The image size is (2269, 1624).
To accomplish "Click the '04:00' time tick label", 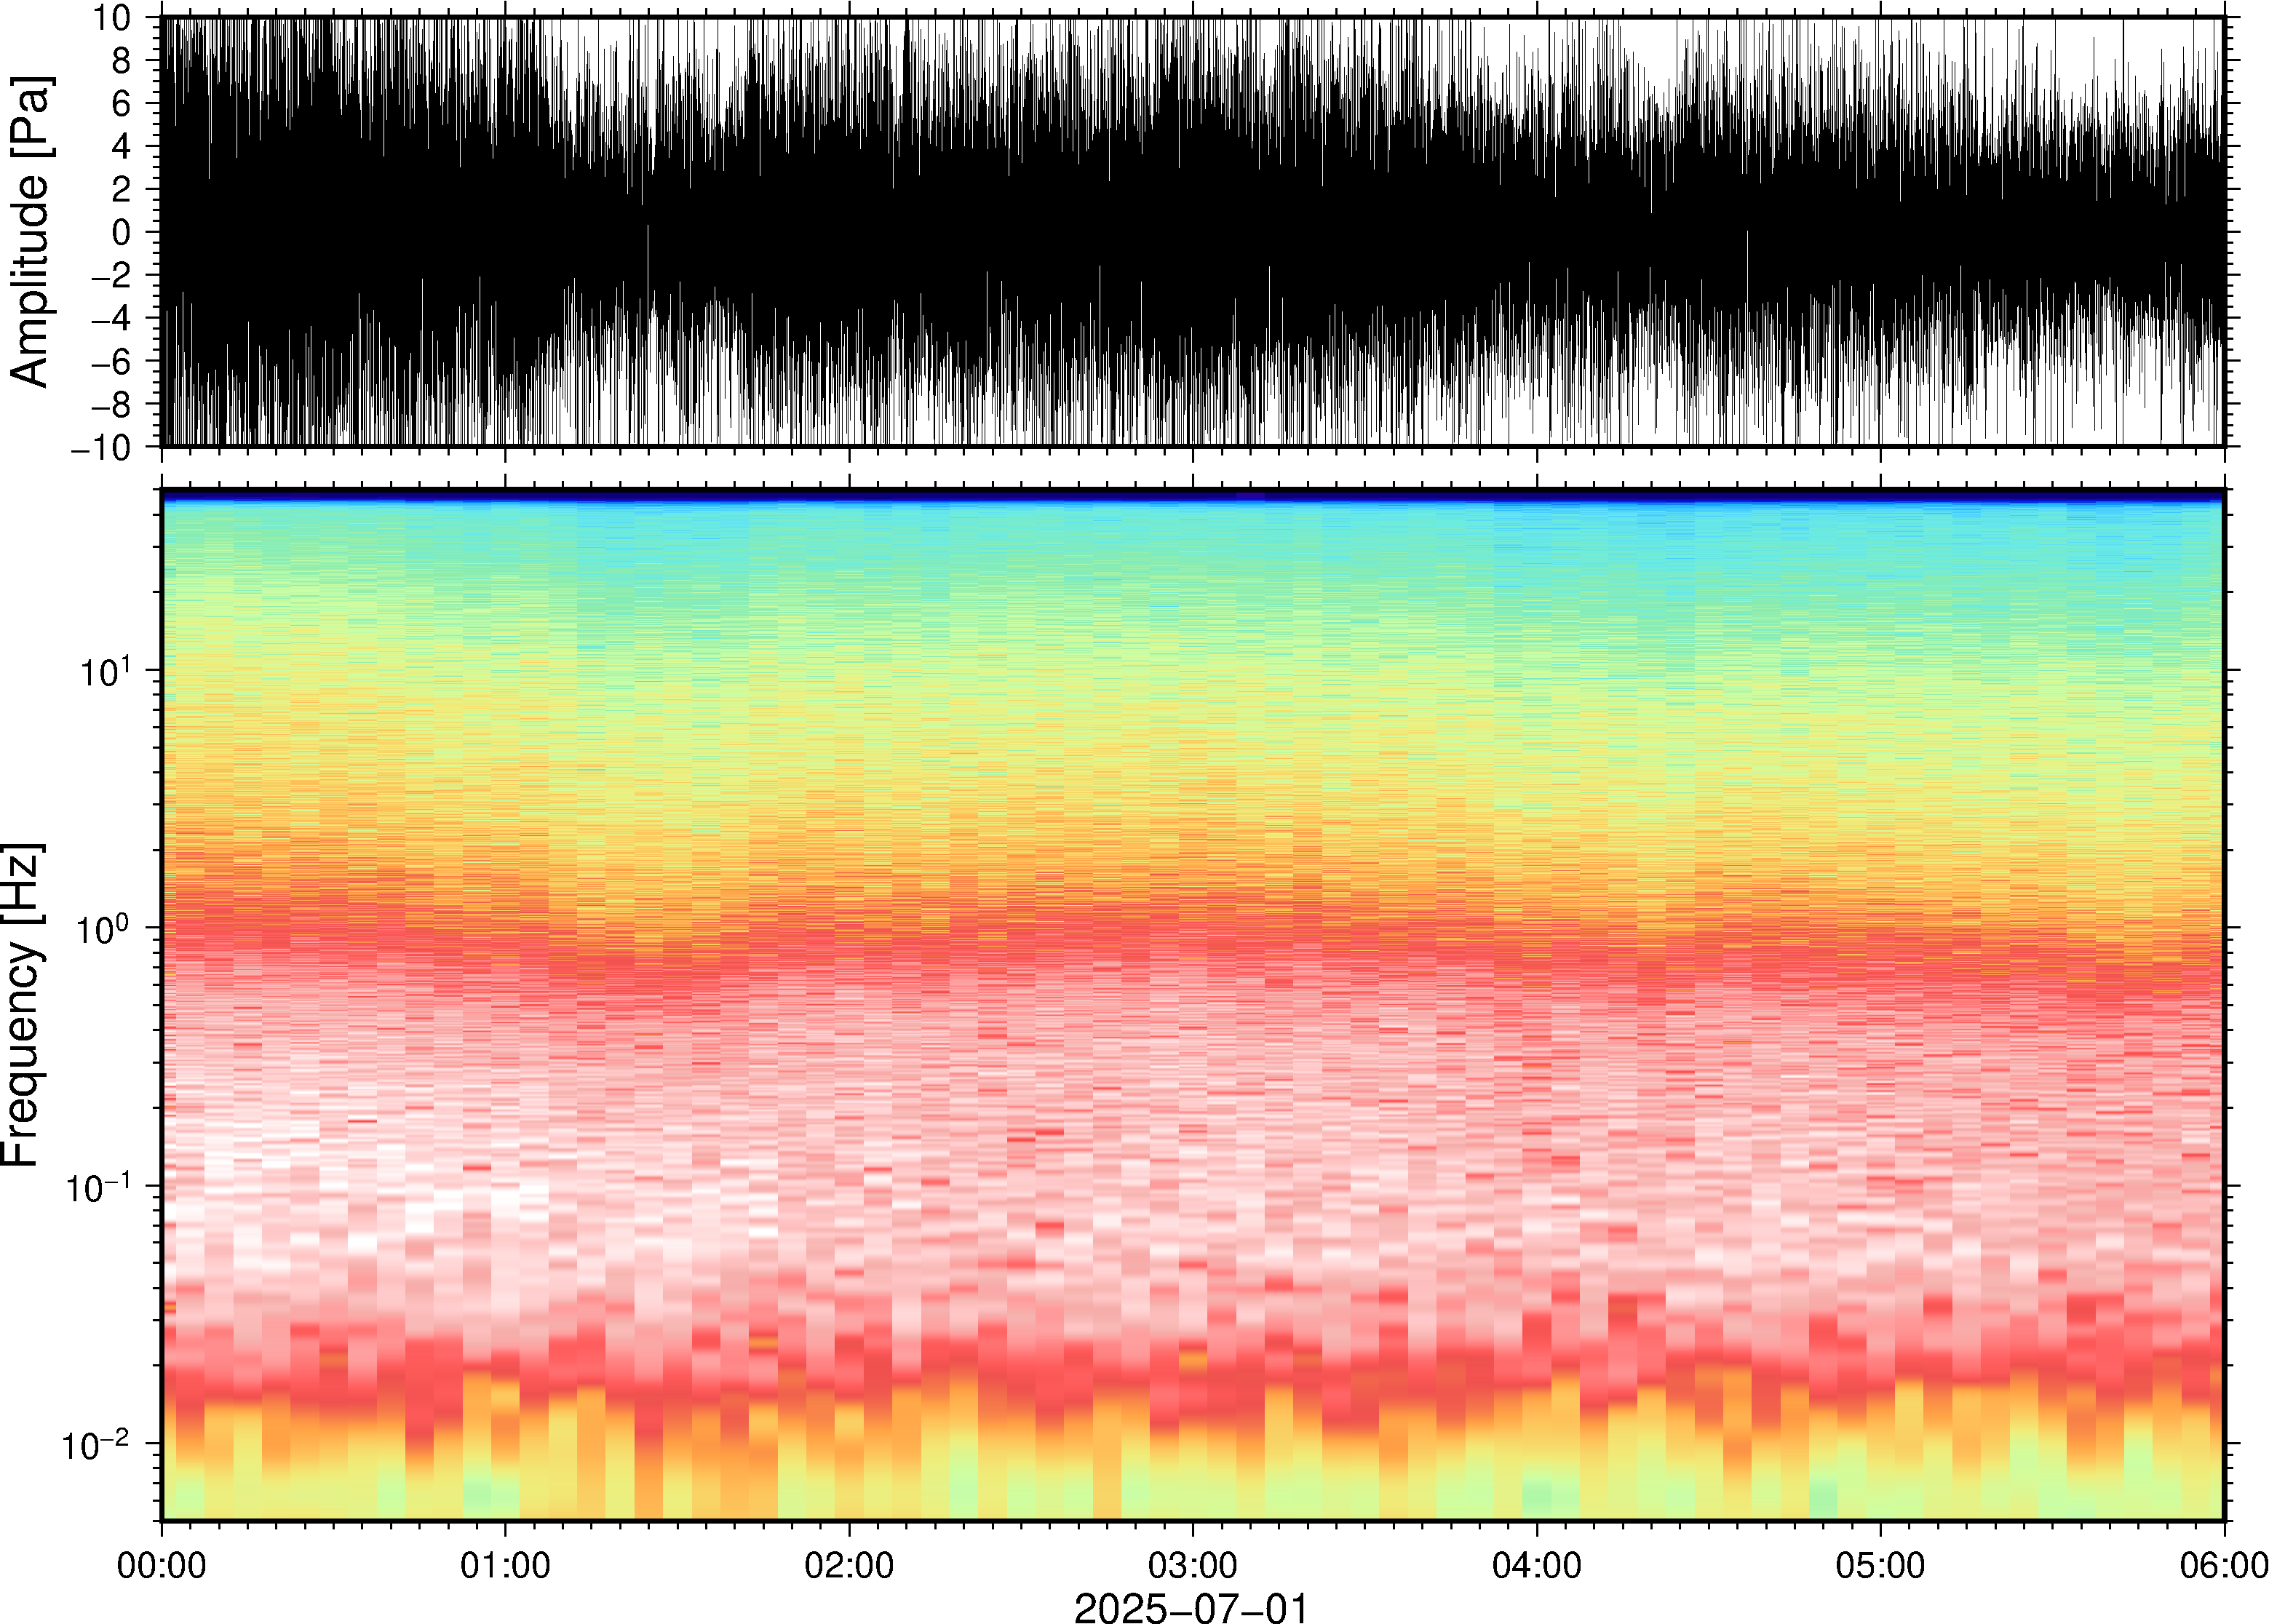I will [x=1537, y=1565].
